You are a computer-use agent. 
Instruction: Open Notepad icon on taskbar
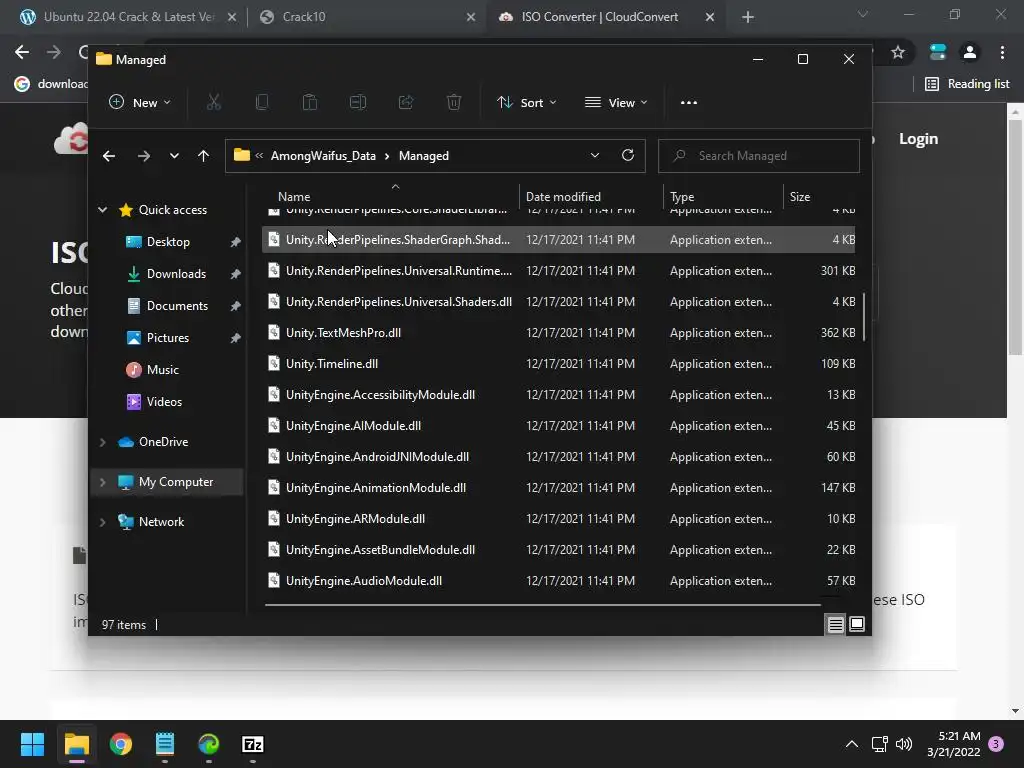point(165,744)
